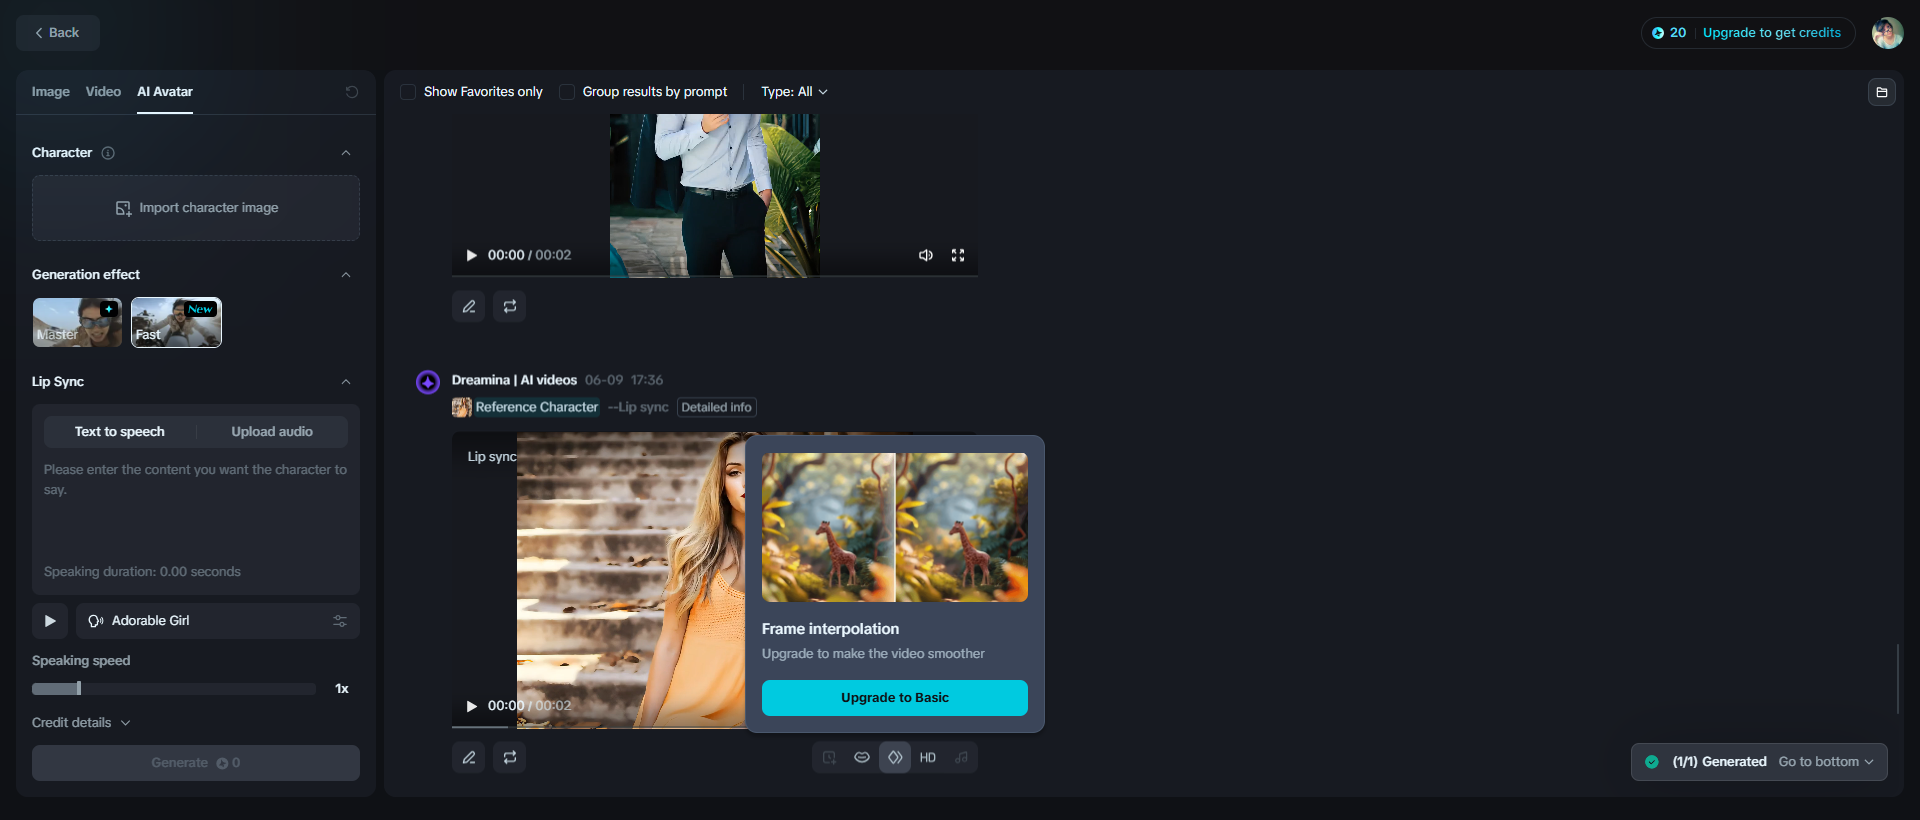Click the frame interpolation icon
This screenshot has height=820, width=1920.
tap(895, 758)
